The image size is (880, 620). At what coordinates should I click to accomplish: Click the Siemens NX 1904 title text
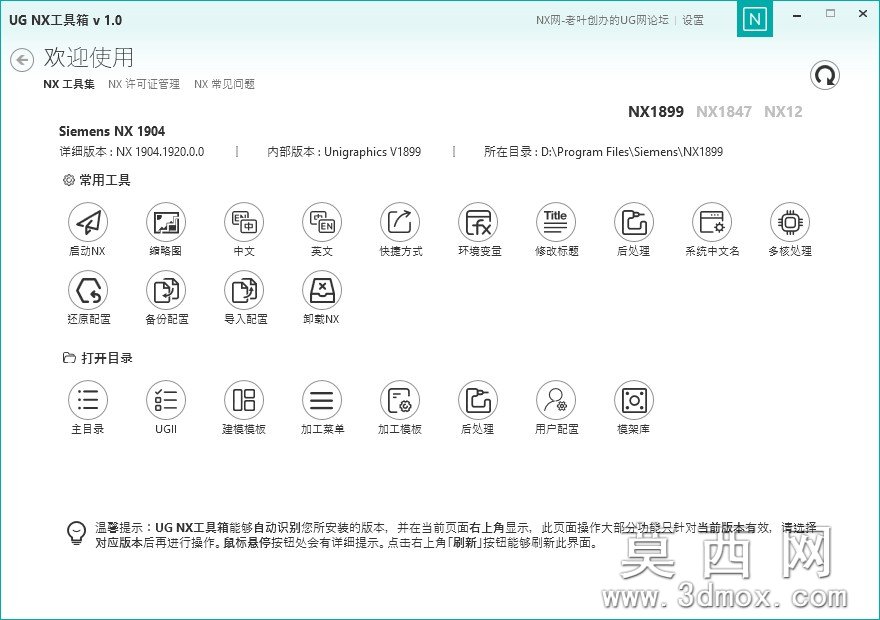pos(112,131)
